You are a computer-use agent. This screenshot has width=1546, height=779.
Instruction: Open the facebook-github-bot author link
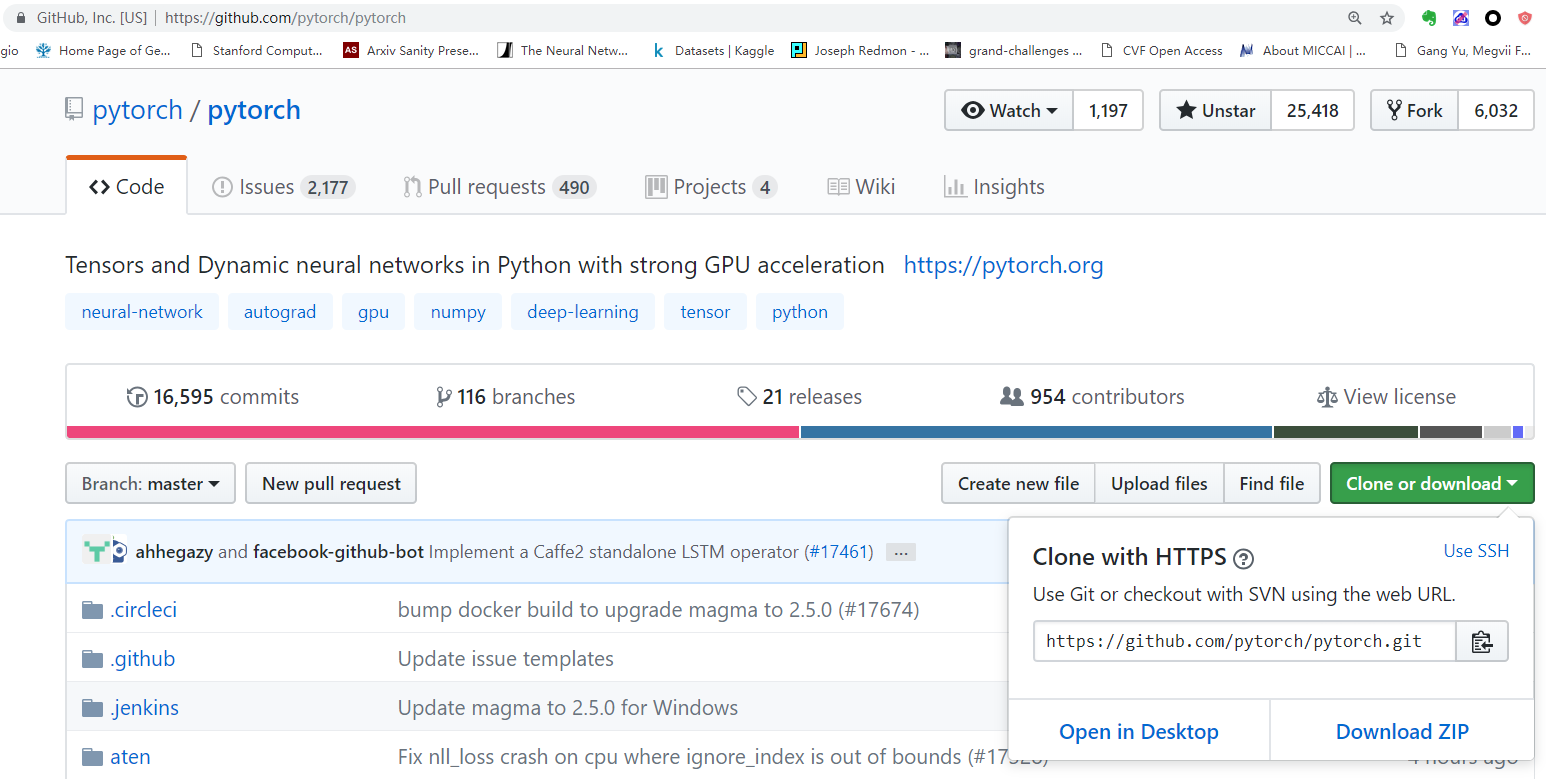(x=338, y=552)
